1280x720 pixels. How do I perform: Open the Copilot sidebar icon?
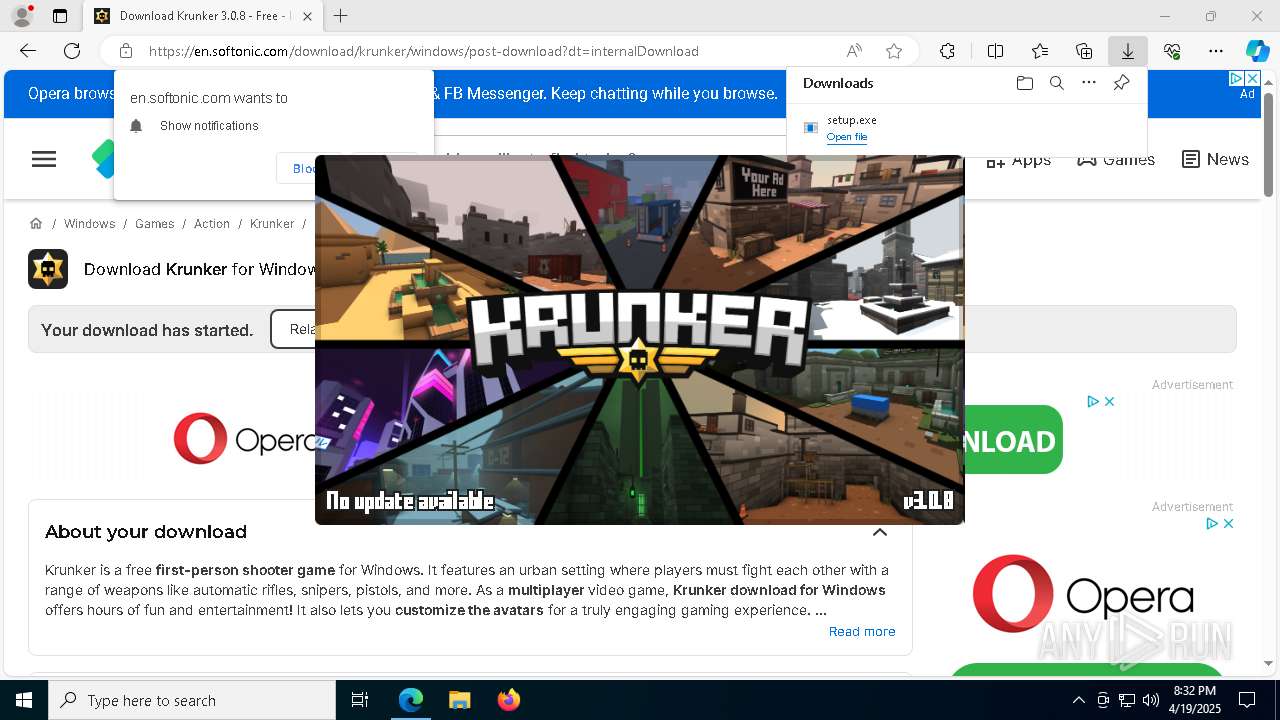(x=1257, y=51)
